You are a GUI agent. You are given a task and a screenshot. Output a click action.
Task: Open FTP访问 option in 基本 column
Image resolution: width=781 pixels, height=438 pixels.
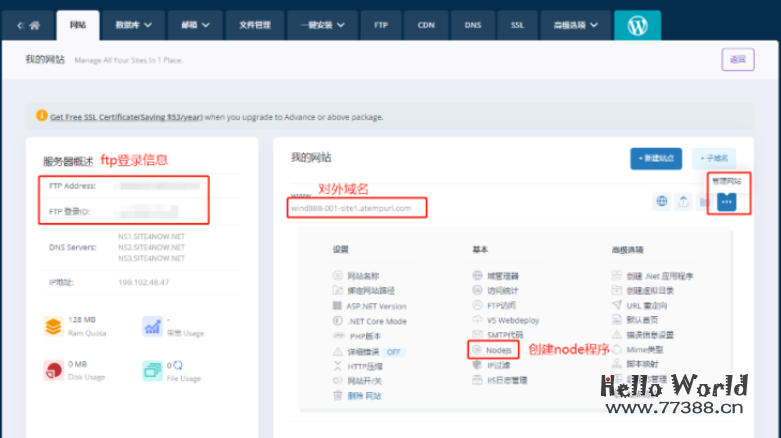(x=501, y=305)
